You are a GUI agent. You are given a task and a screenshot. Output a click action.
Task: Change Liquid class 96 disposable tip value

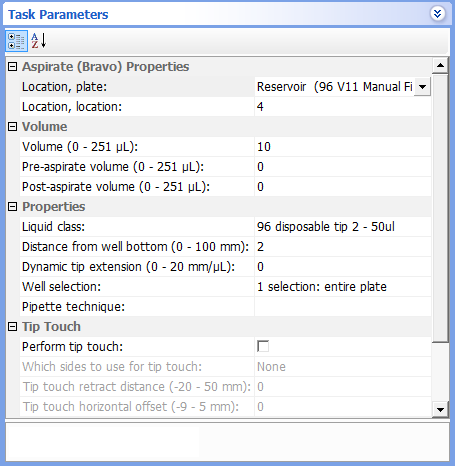pos(343,227)
